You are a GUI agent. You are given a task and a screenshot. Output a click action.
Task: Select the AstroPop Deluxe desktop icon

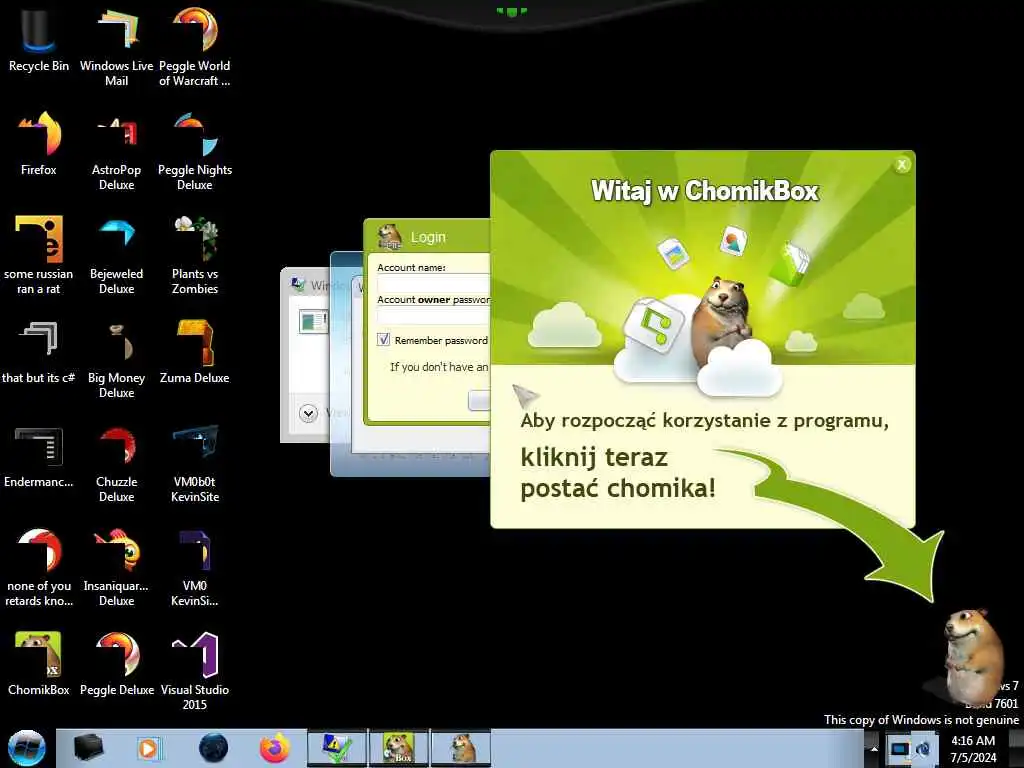coord(116,152)
